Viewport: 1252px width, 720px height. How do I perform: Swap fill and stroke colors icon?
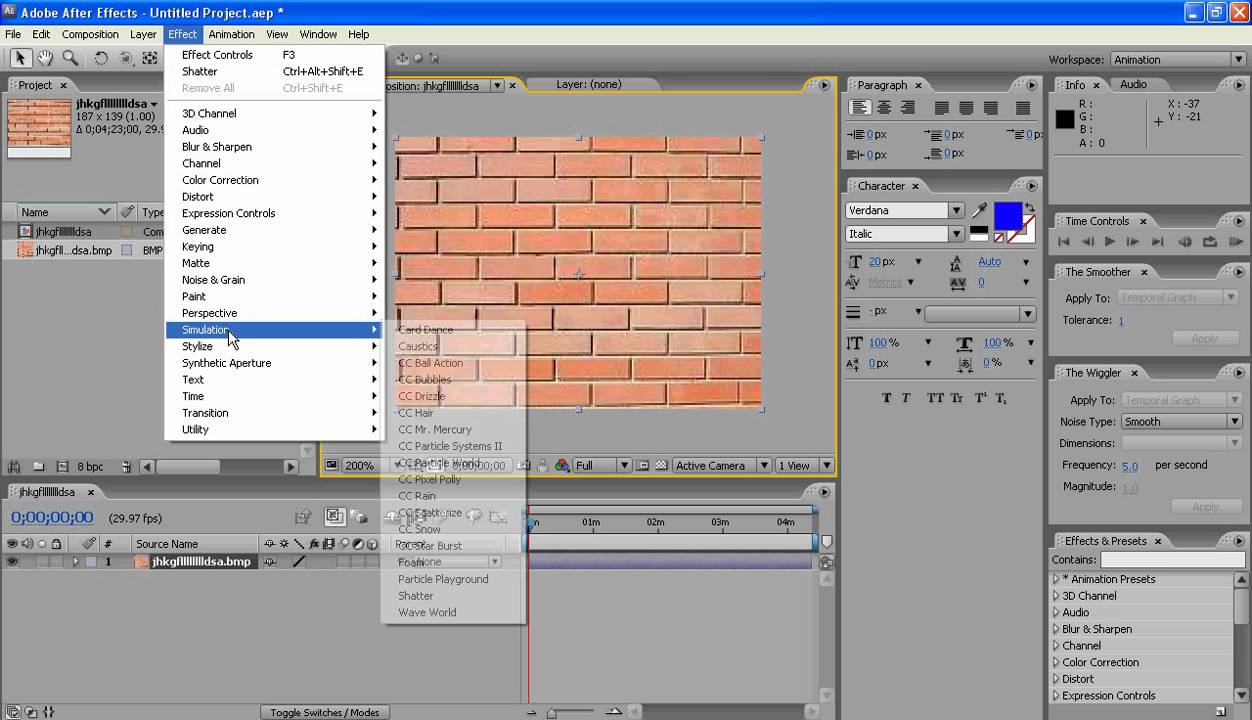point(1029,208)
